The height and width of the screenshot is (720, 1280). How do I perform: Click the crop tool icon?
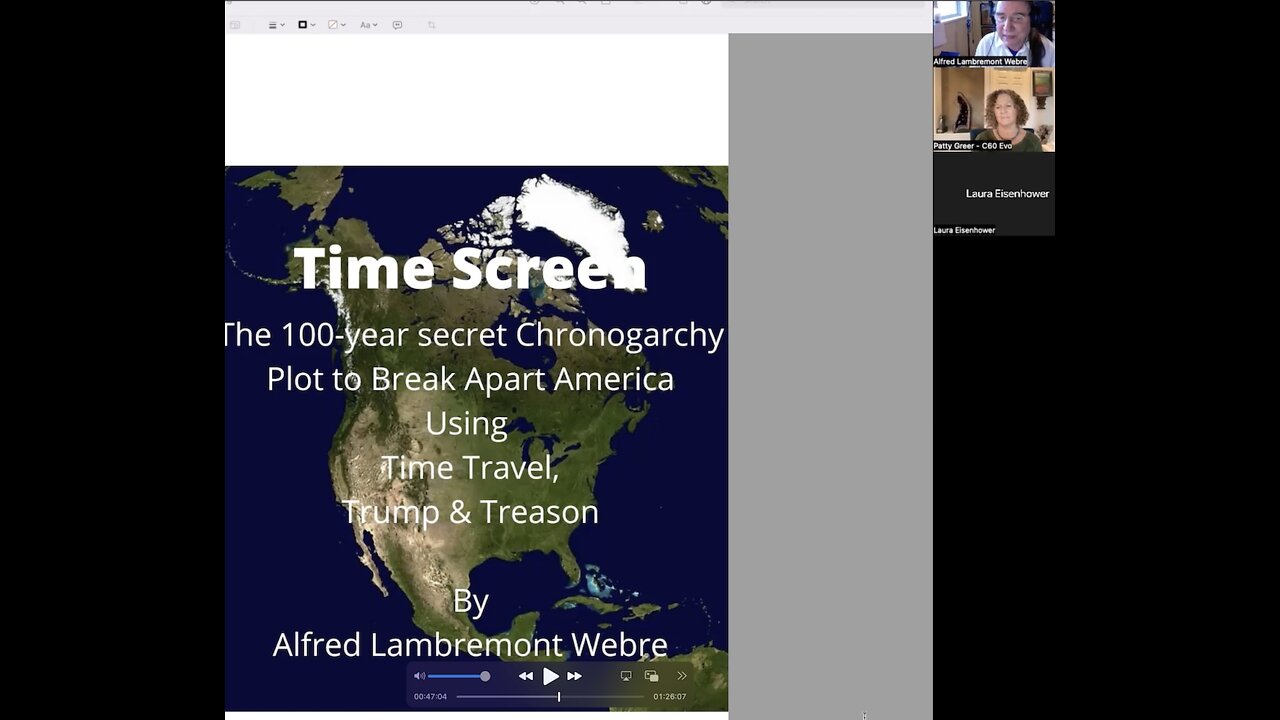click(x=431, y=25)
